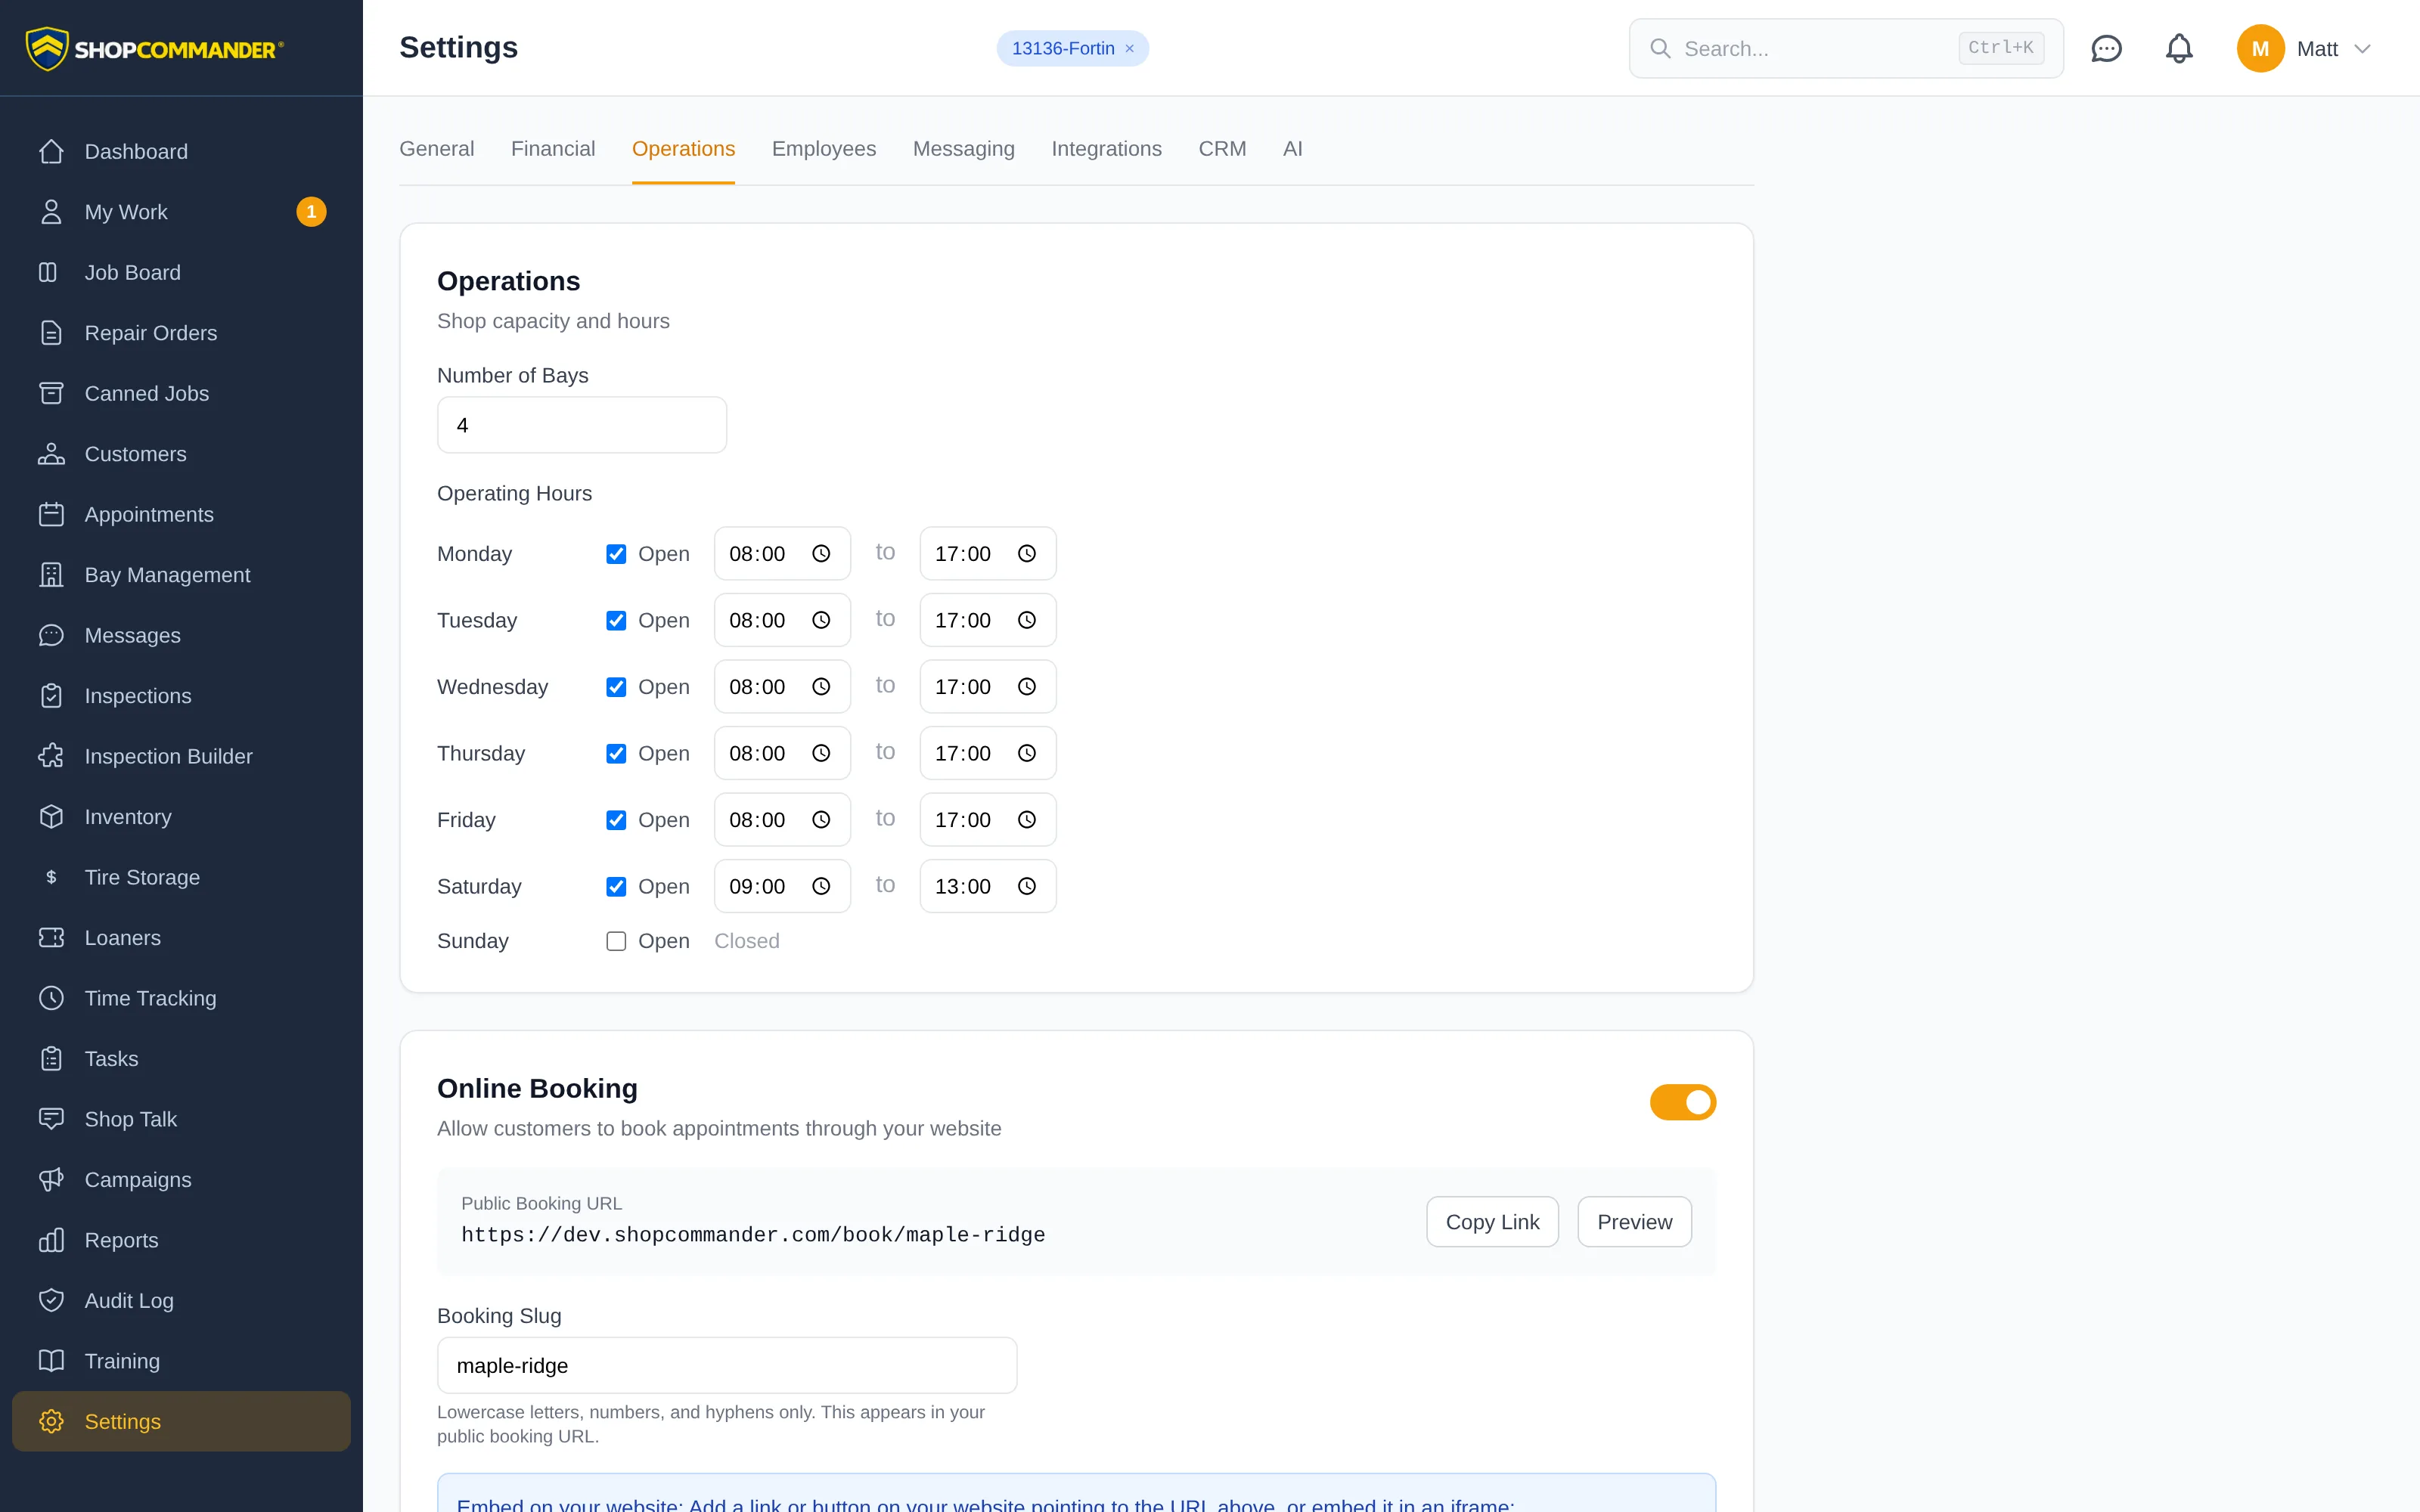Disable the Online Booking toggle
This screenshot has width=2420, height=1512.
[1683, 1102]
